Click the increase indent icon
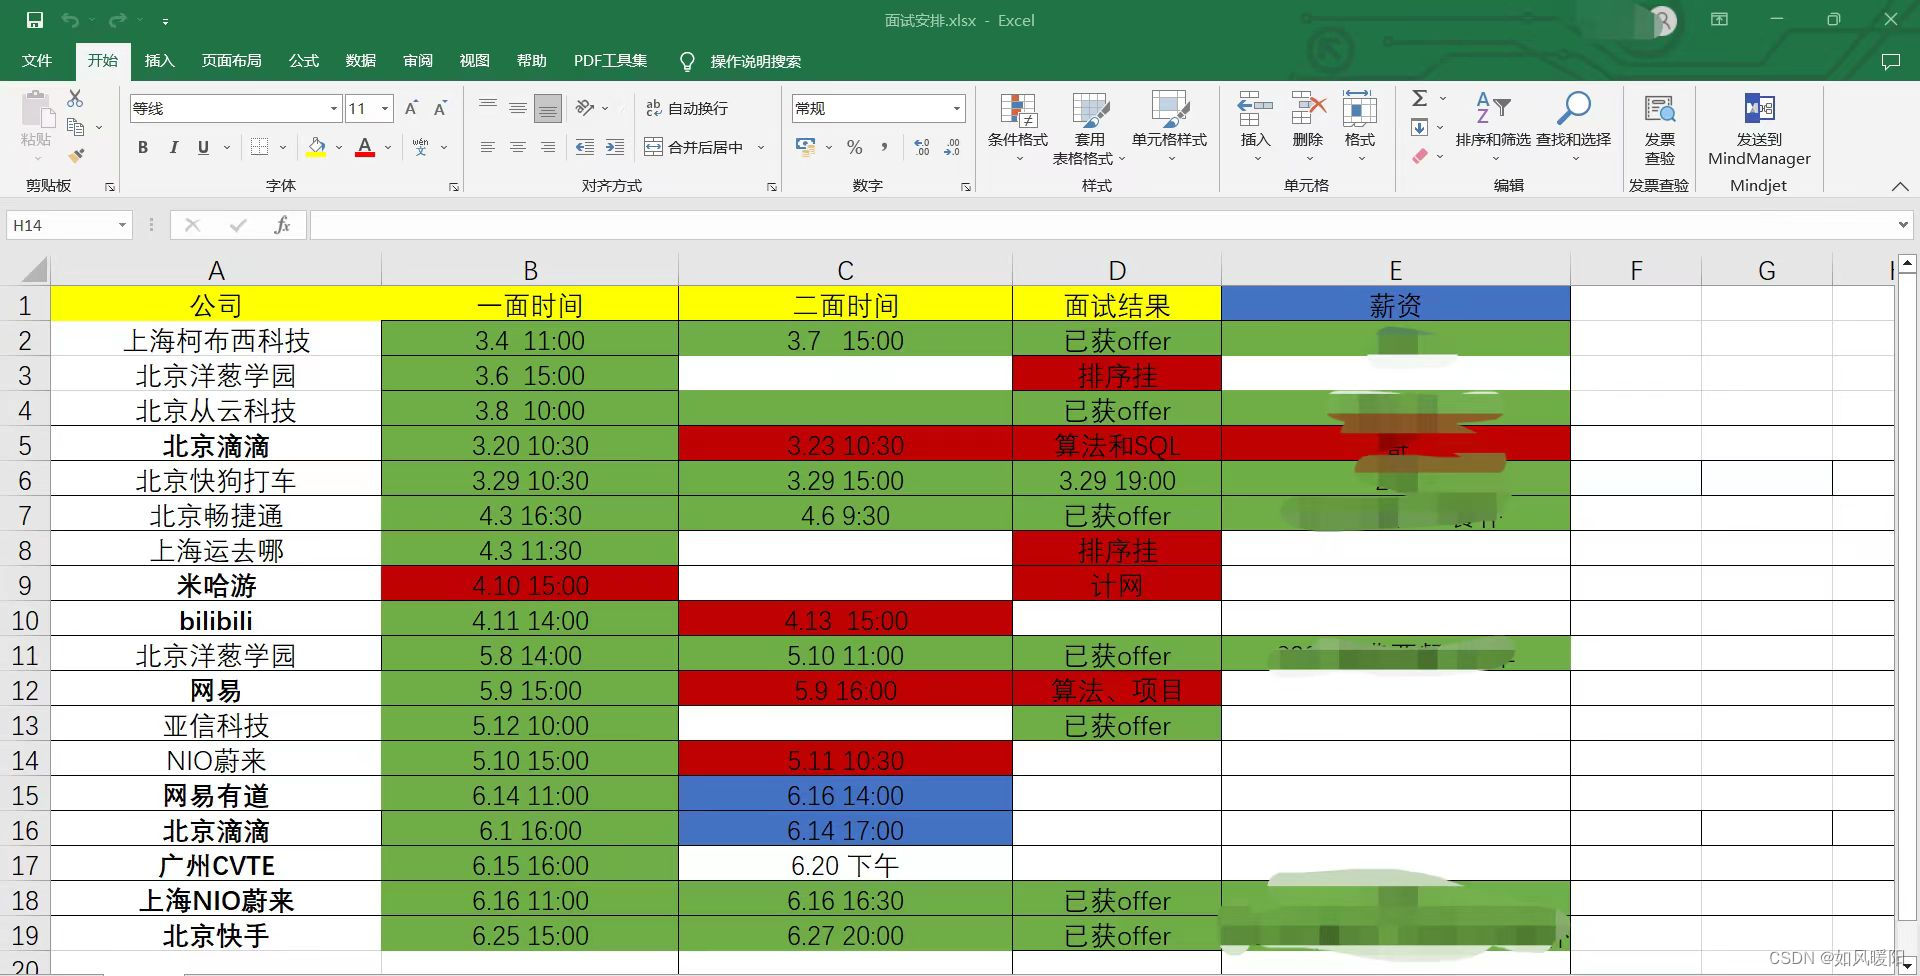Image resolution: width=1920 pixels, height=976 pixels. pos(615,147)
